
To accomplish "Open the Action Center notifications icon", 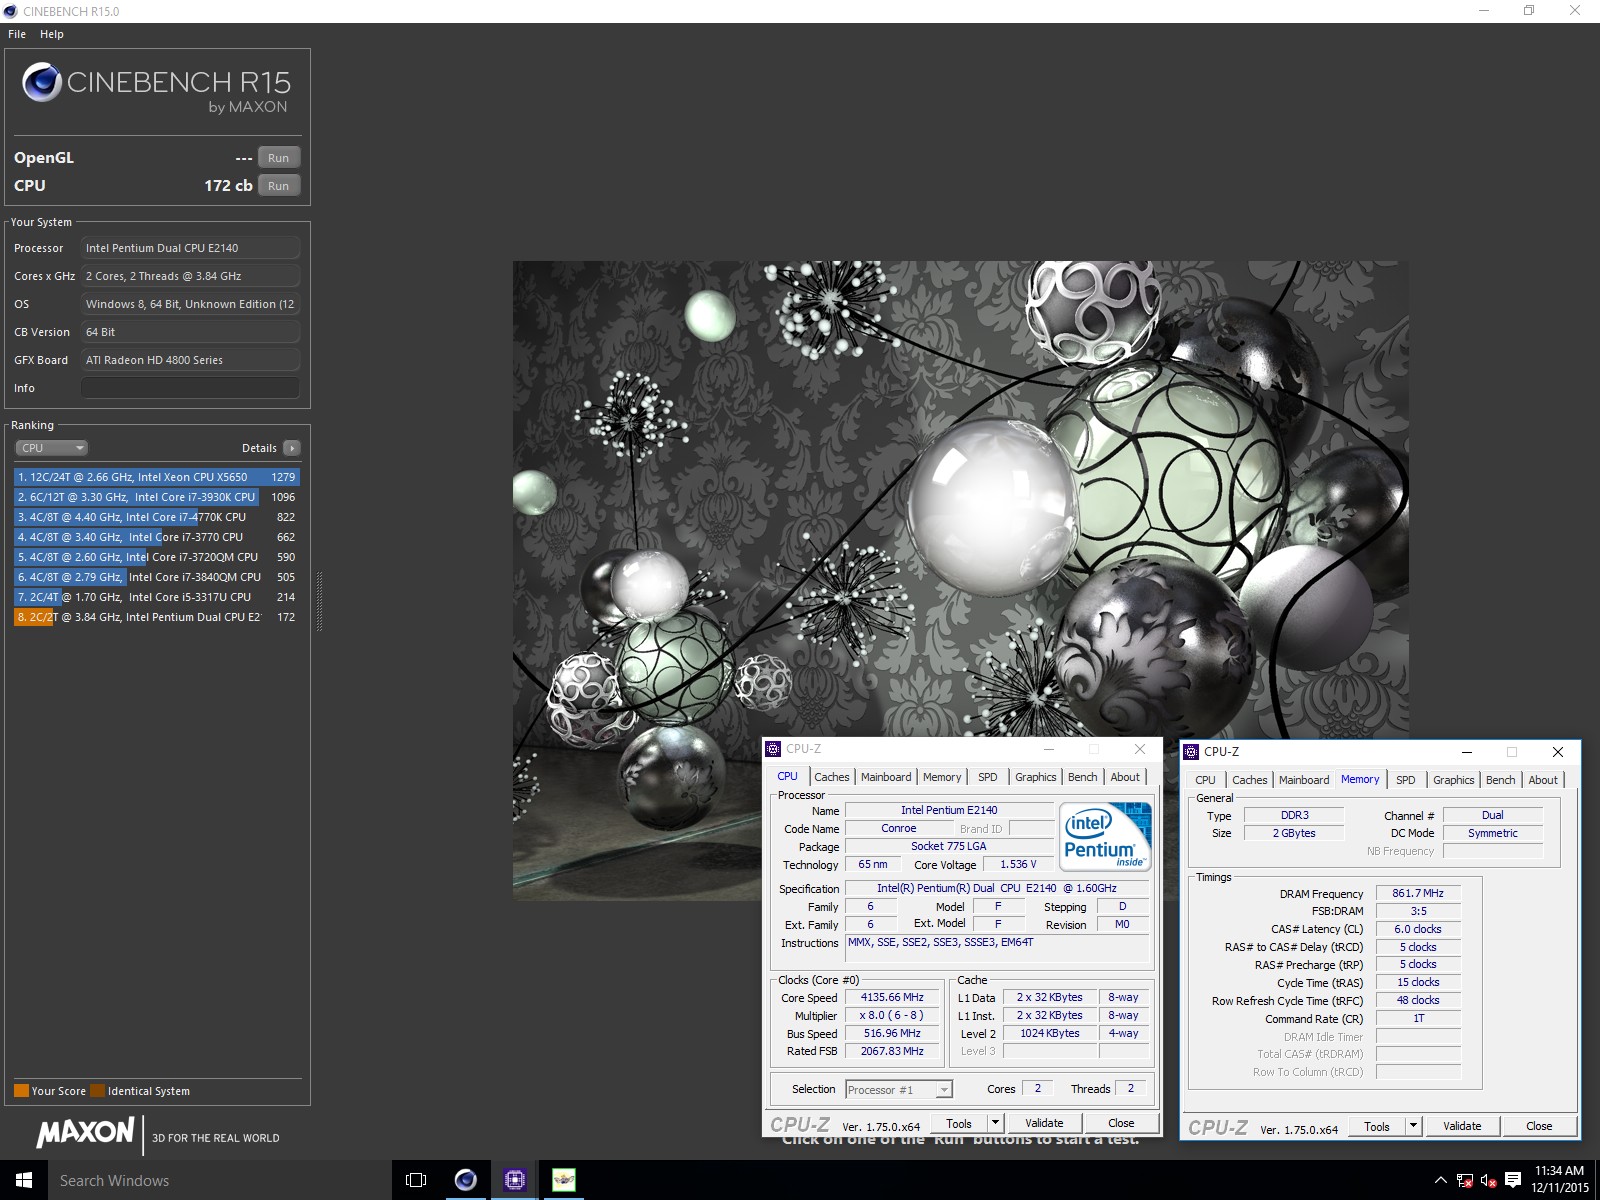I will [1513, 1181].
